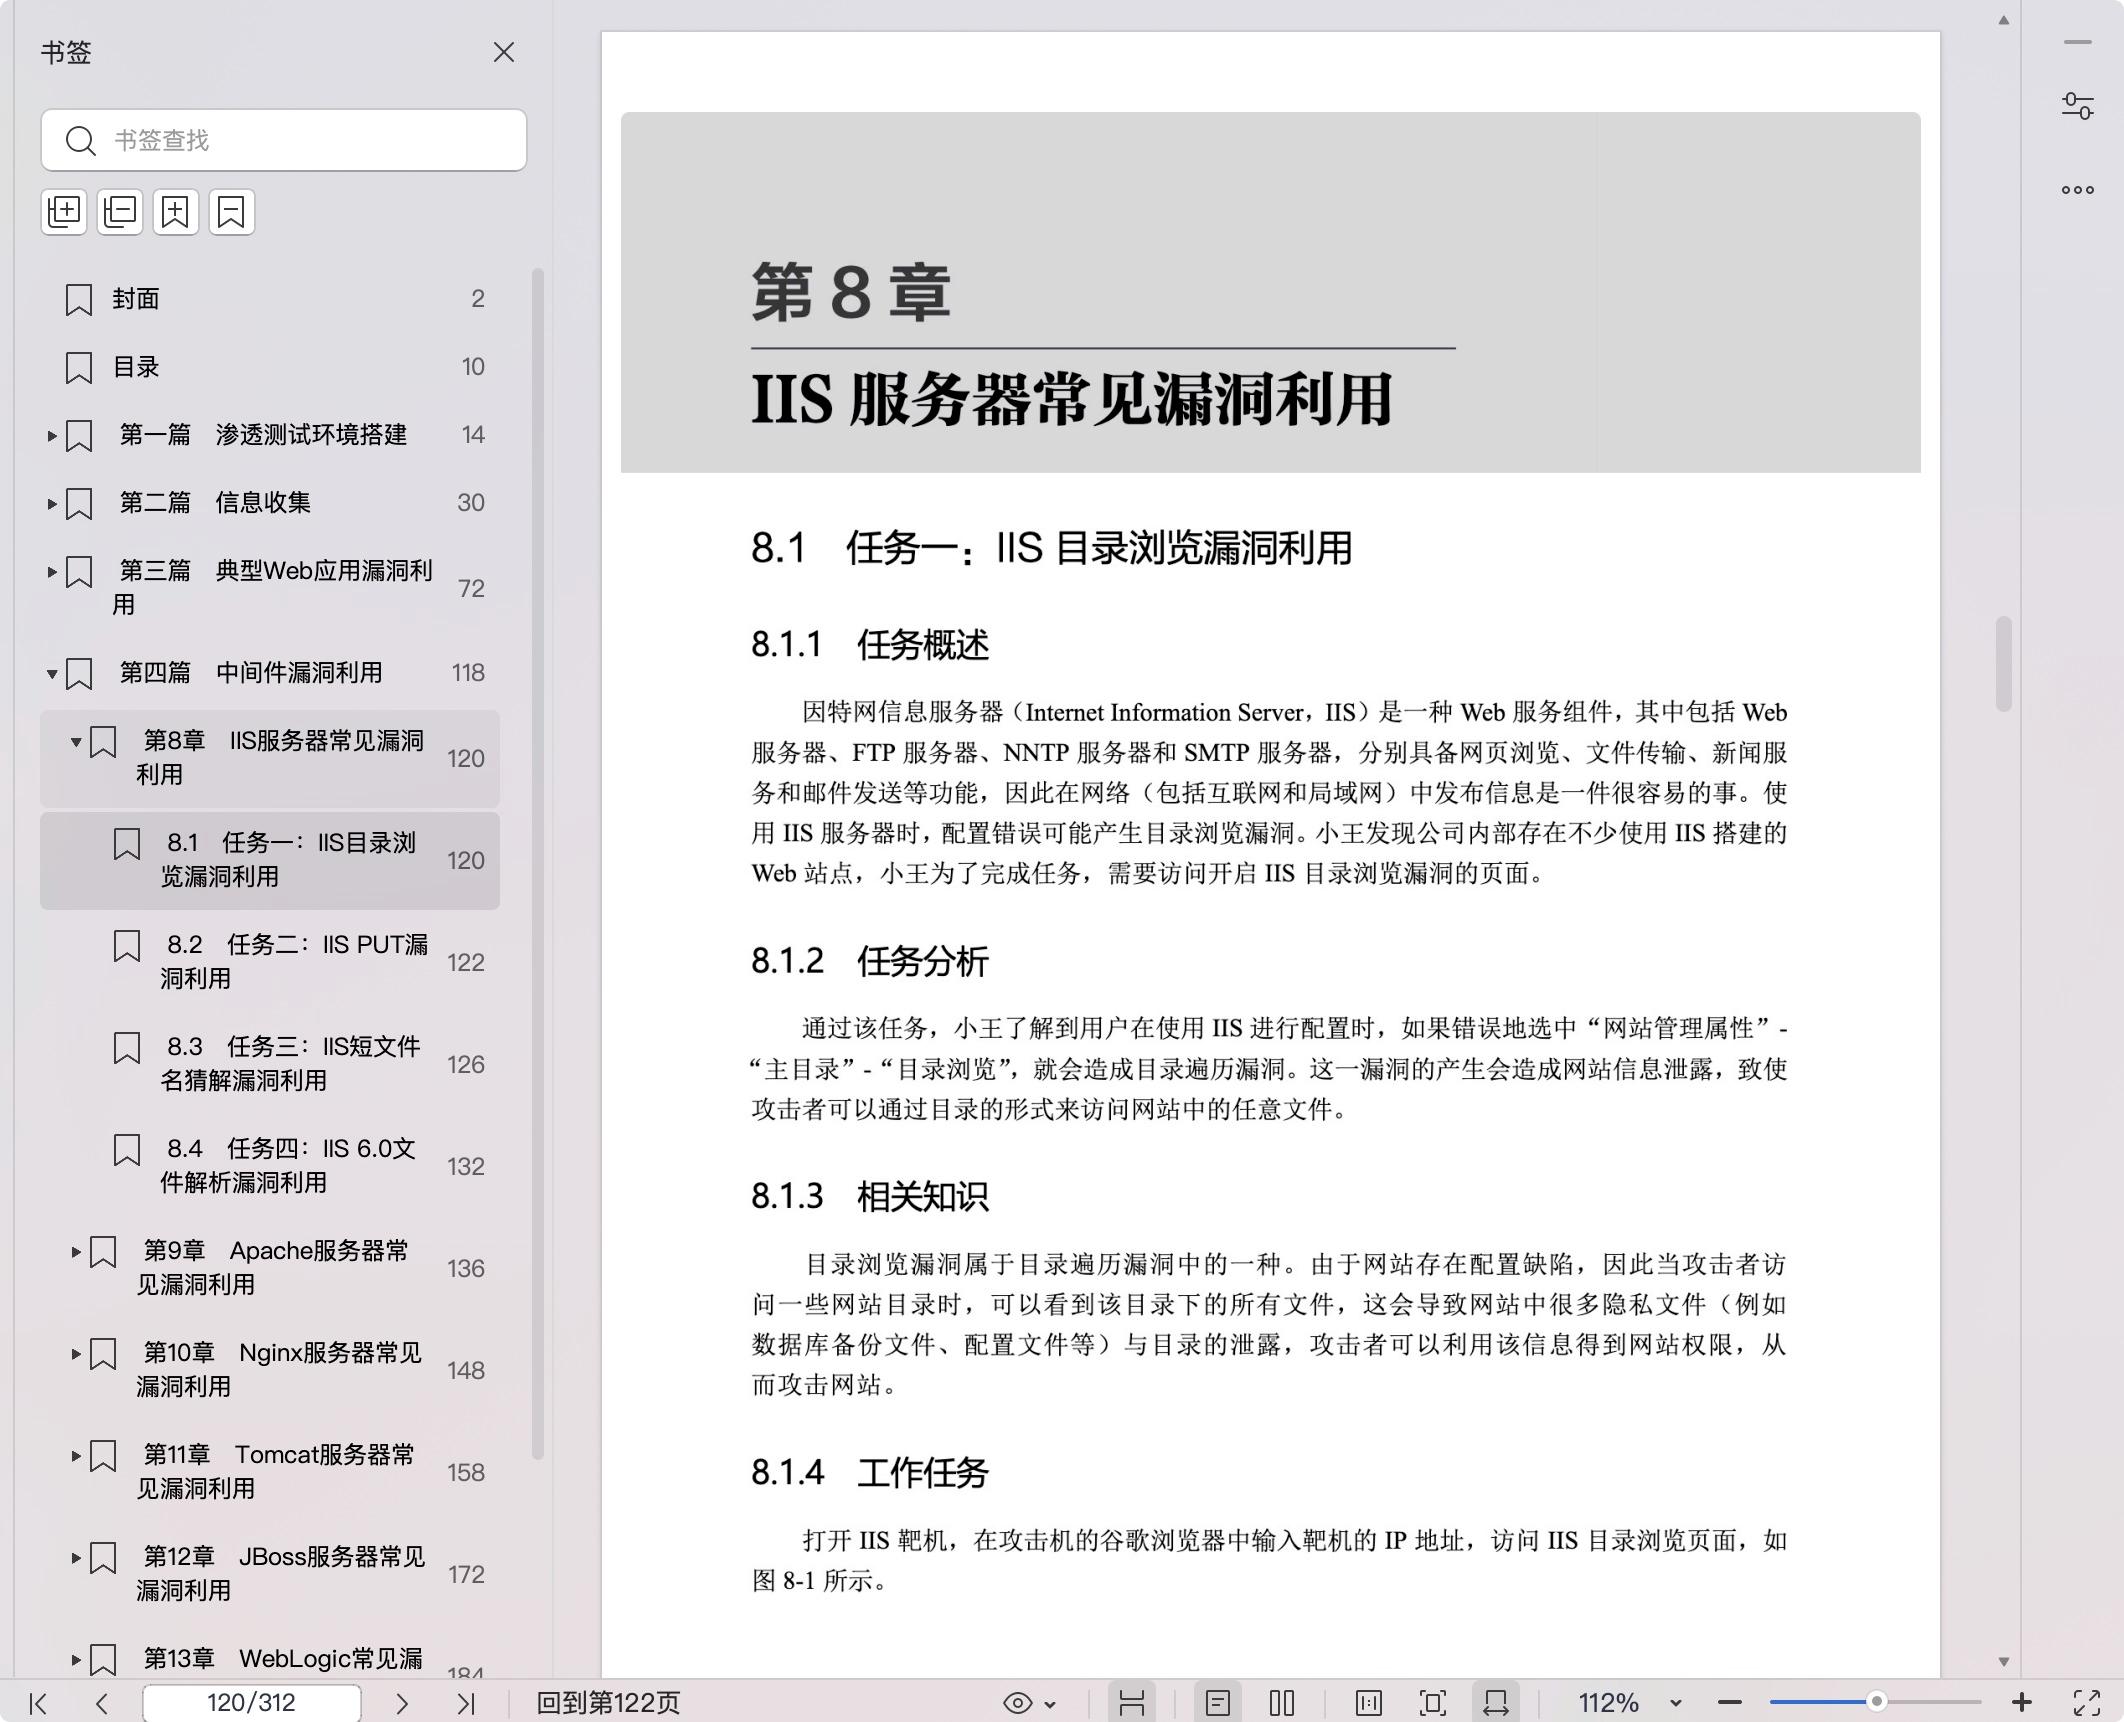Set zoom to actual size 1:1
The image size is (2124, 1722).
(x=1369, y=1703)
